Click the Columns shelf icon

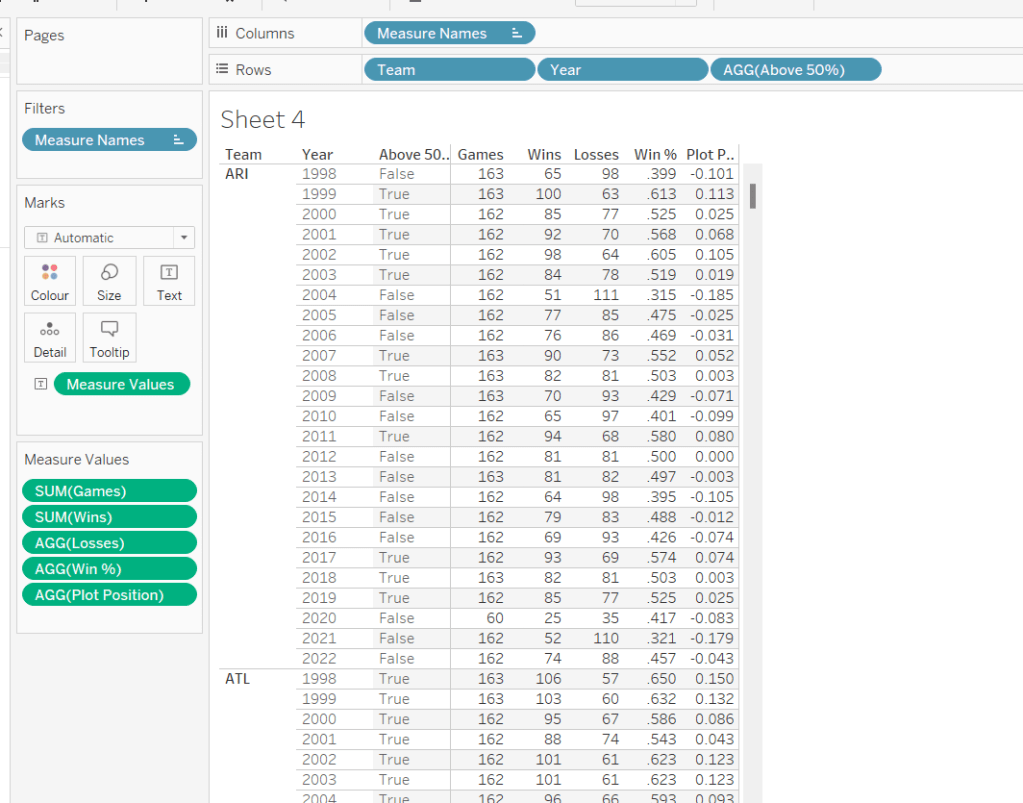tap(222, 33)
